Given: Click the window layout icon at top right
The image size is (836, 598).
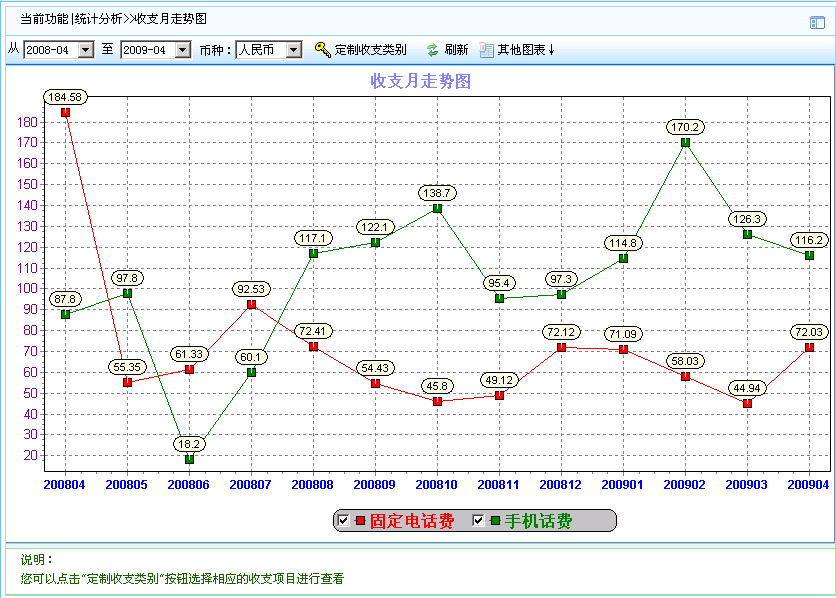Looking at the screenshot, I should (817, 22).
